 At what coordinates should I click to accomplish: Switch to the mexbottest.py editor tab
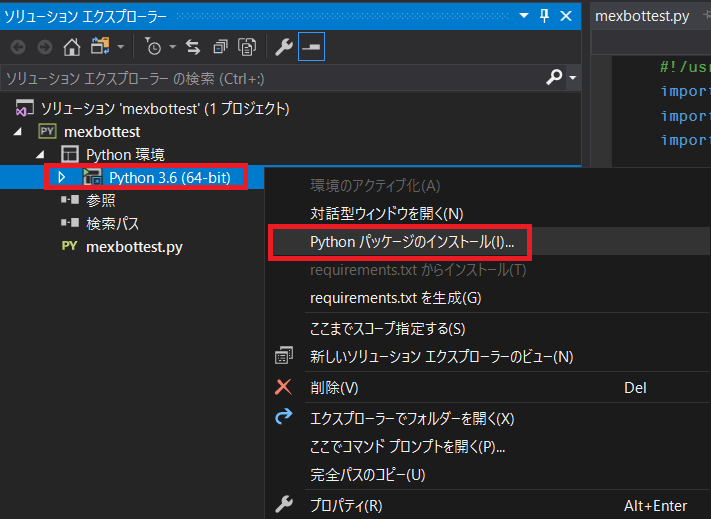click(640, 16)
